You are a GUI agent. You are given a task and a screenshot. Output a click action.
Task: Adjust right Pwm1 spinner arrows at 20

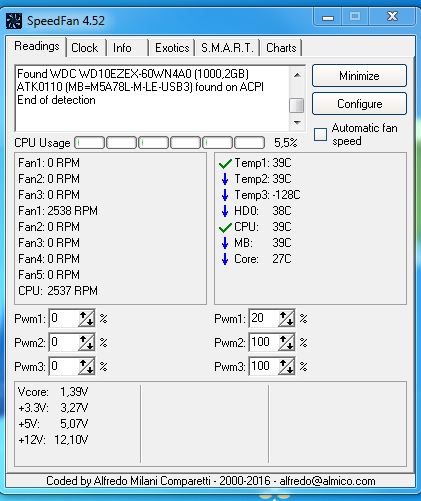tap(286, 319)
